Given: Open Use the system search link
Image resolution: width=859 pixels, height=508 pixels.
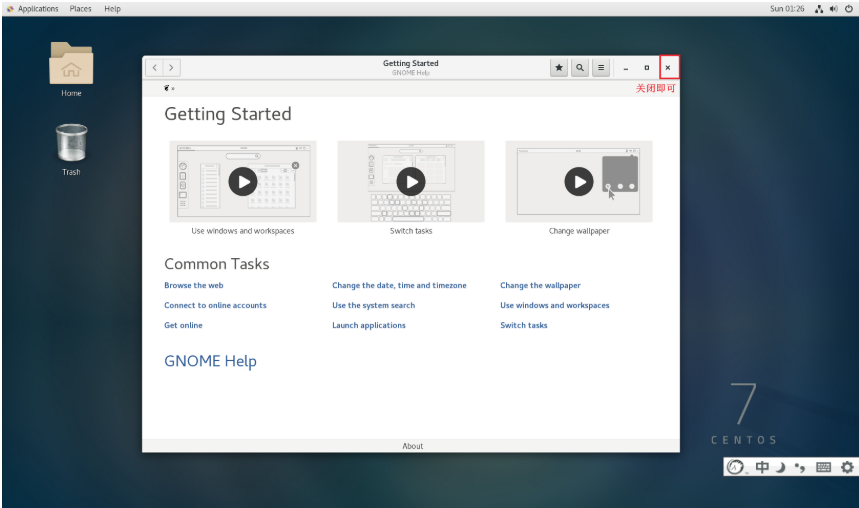Looking at the screenshot, I should 373,305.
